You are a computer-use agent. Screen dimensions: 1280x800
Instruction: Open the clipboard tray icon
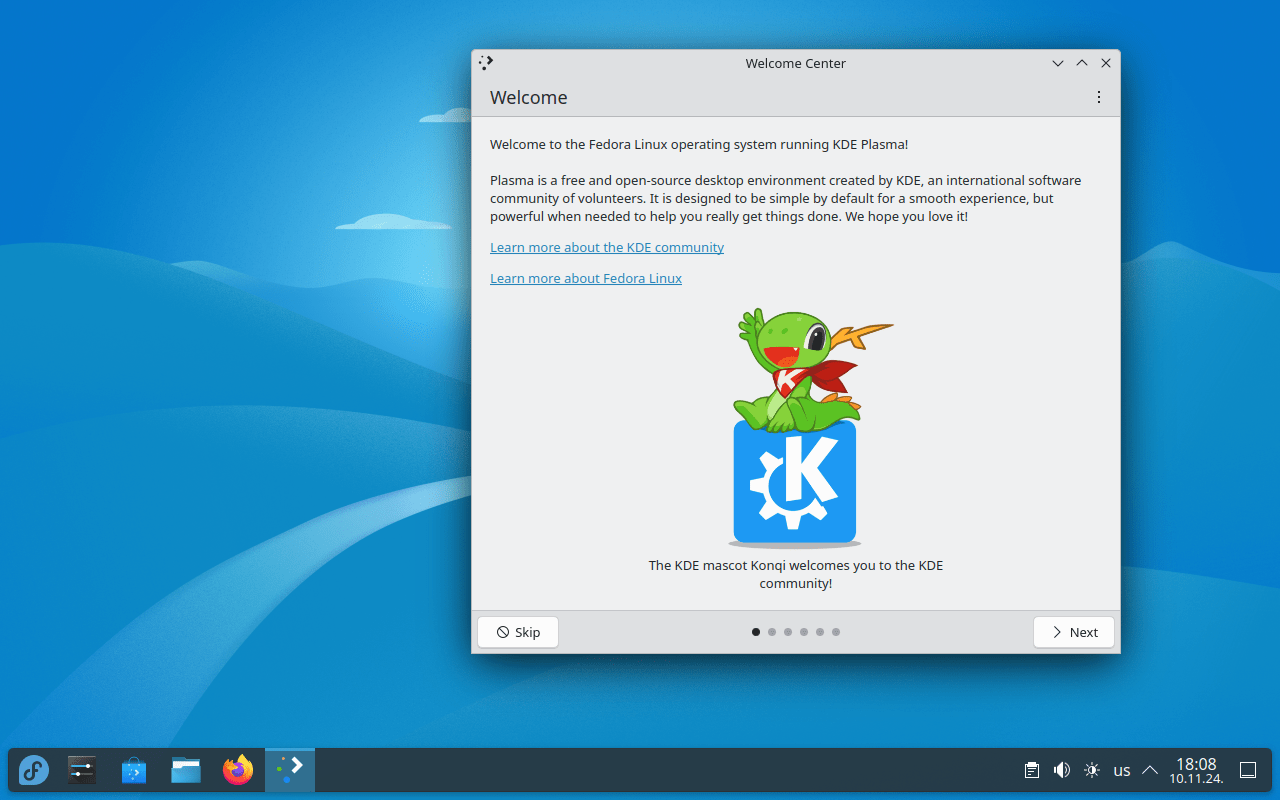pos(1032,770)
